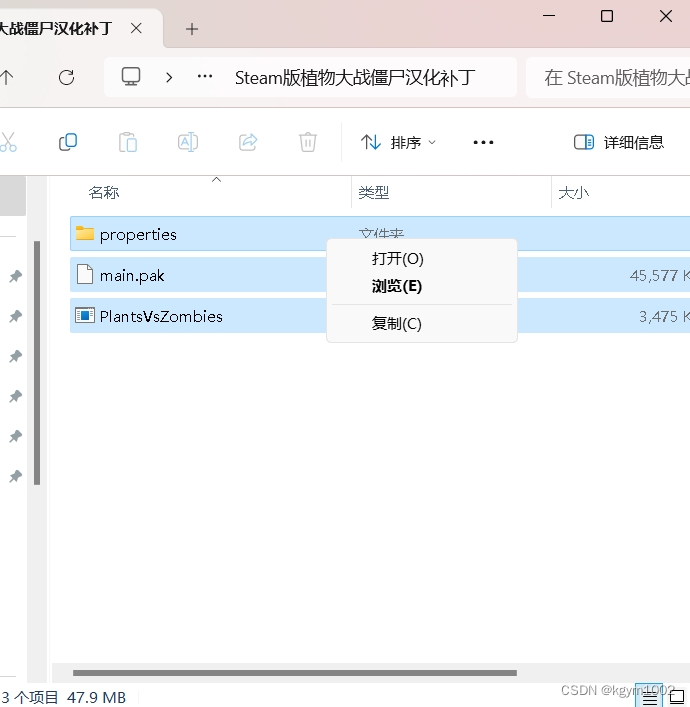Click the This PC monitor icon
This screenshot has height=707, width=690.
(x=131, y=77)
